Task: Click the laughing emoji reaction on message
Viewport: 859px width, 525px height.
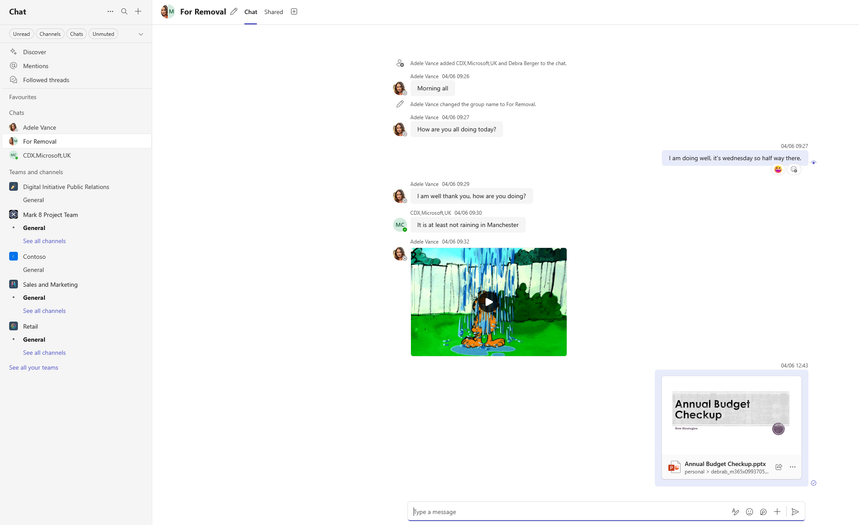Action: (778, 169)
